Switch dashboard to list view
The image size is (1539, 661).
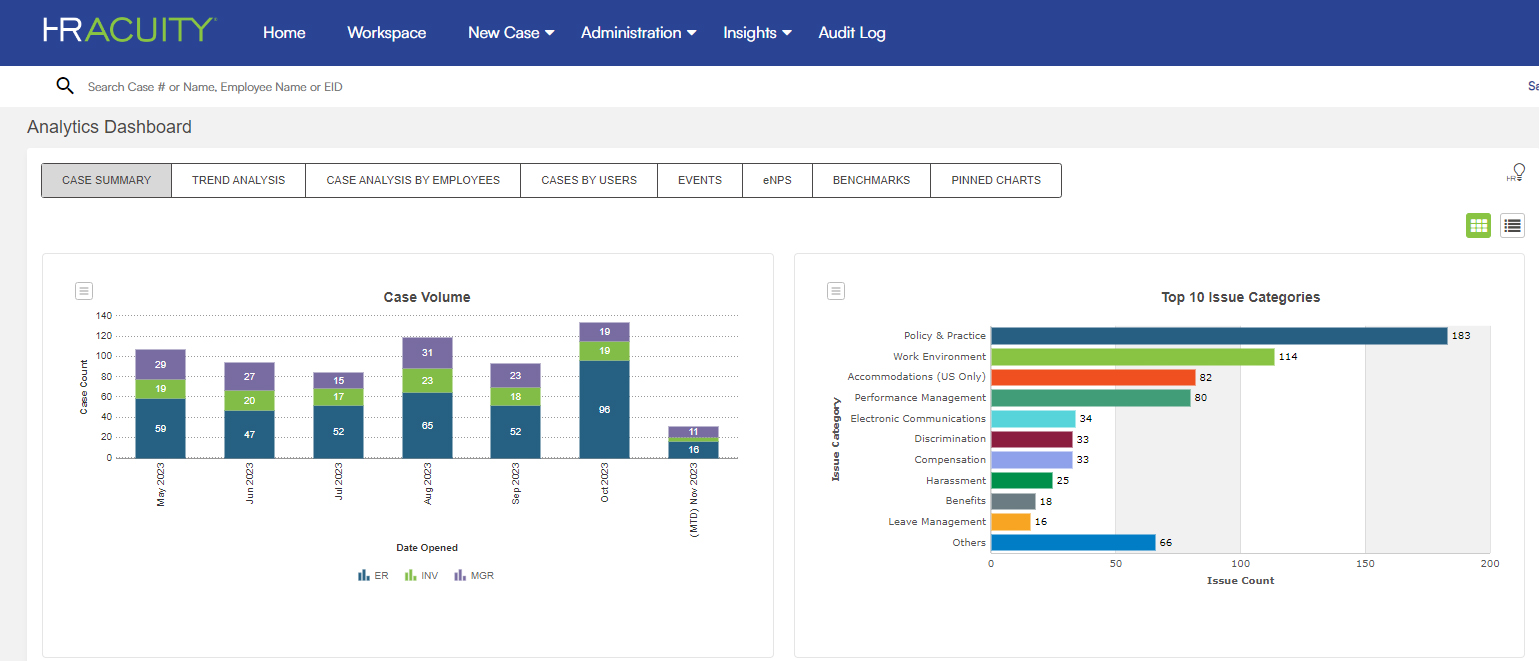(x=1512, y=225)
